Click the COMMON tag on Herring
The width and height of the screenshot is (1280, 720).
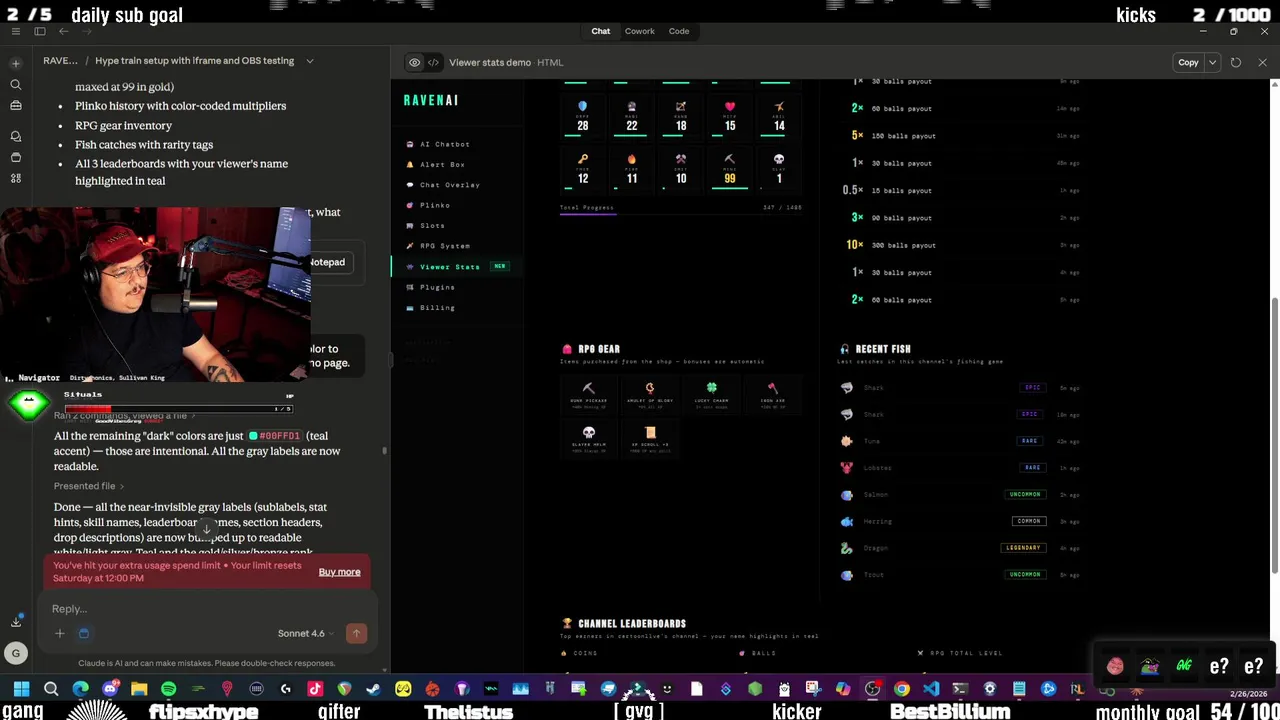click(x=1029, y=521)
